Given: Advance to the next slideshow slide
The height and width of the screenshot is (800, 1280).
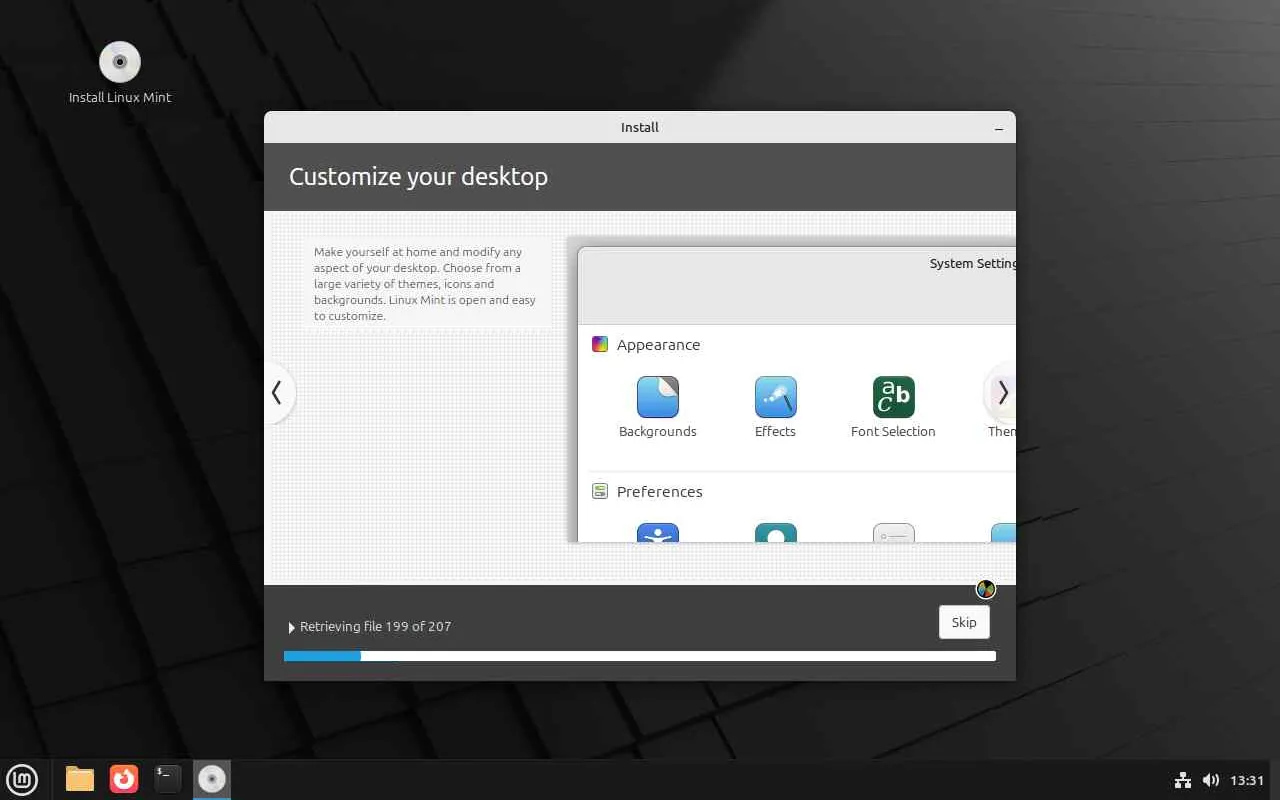Looking at the screenshot, I should click(1002, 393).
